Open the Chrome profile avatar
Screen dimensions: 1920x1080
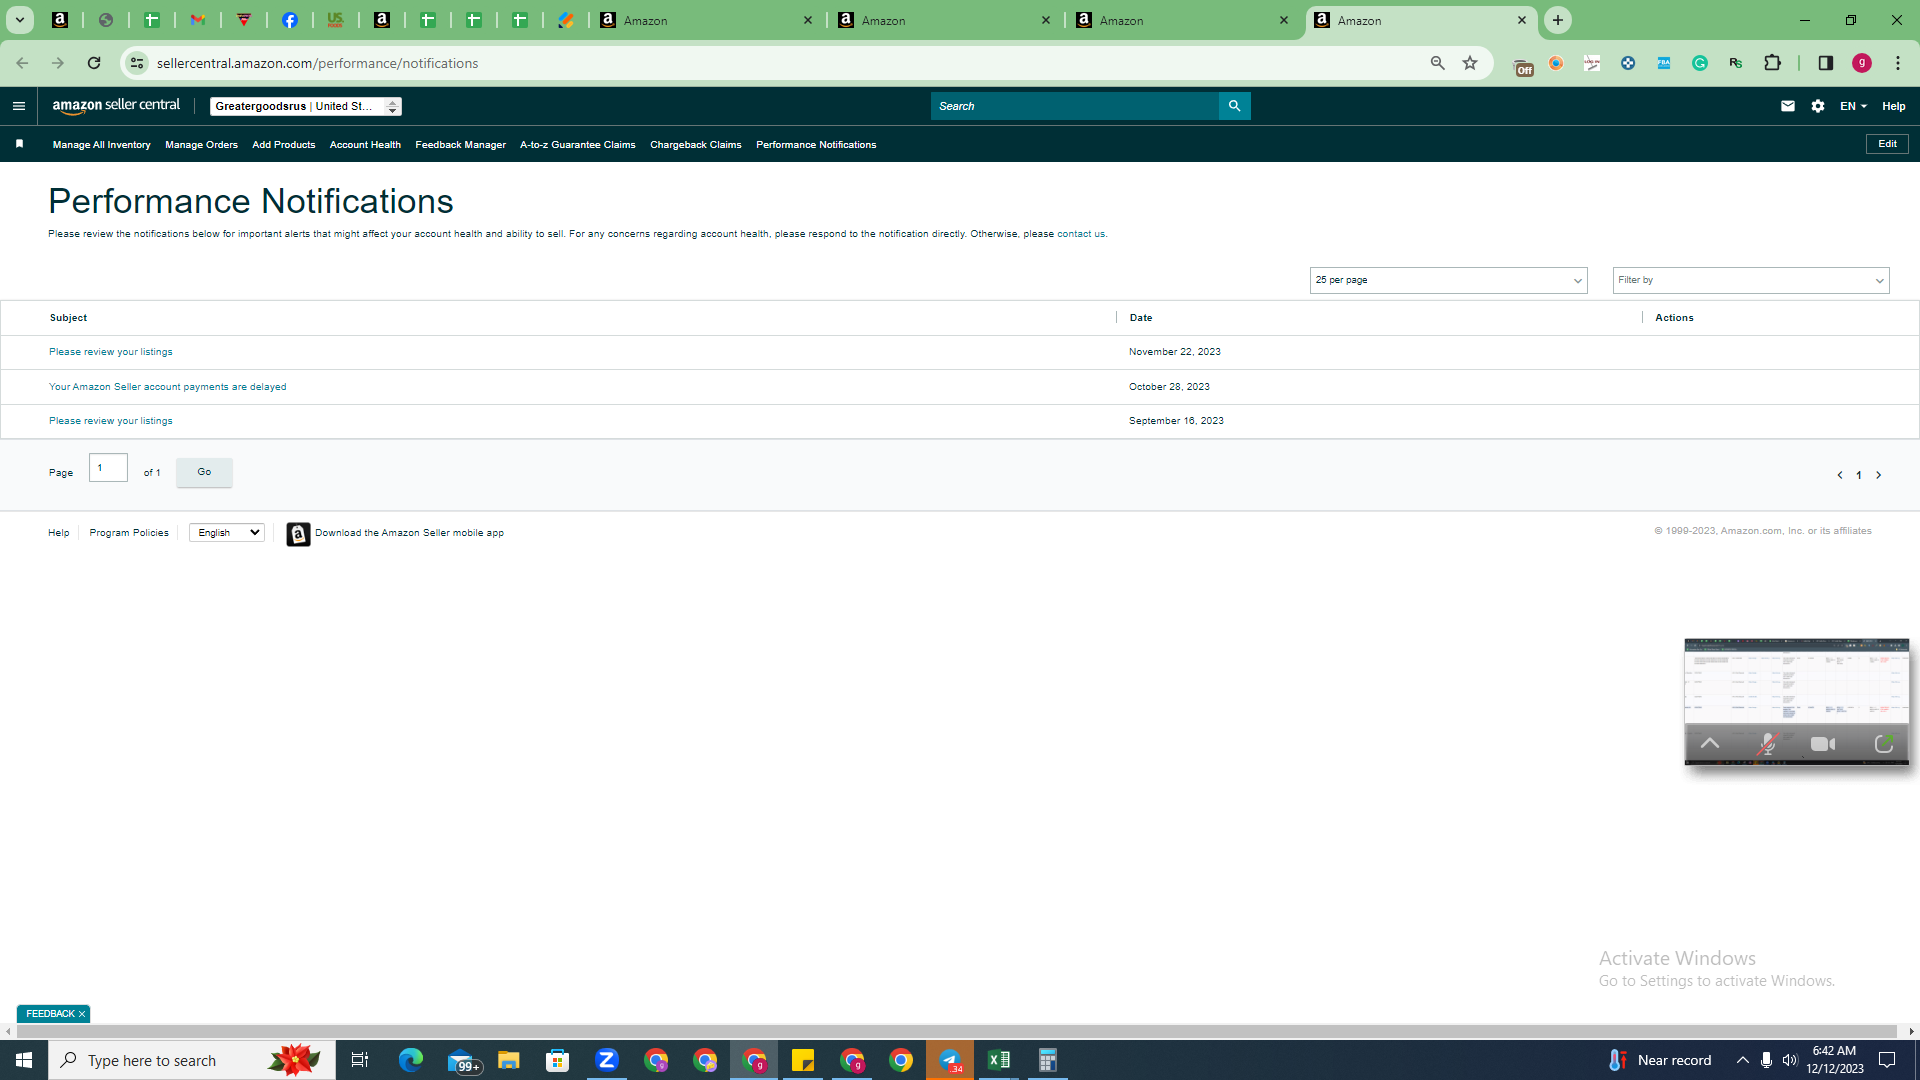(1862, 63)
